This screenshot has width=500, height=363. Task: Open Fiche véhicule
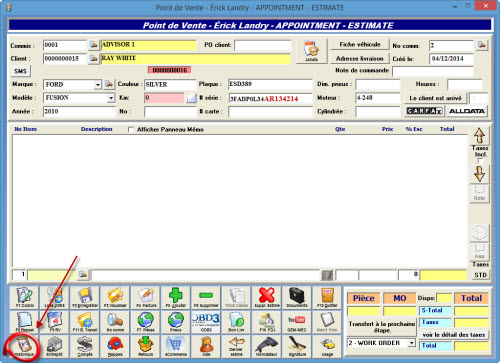pos(360,44)
